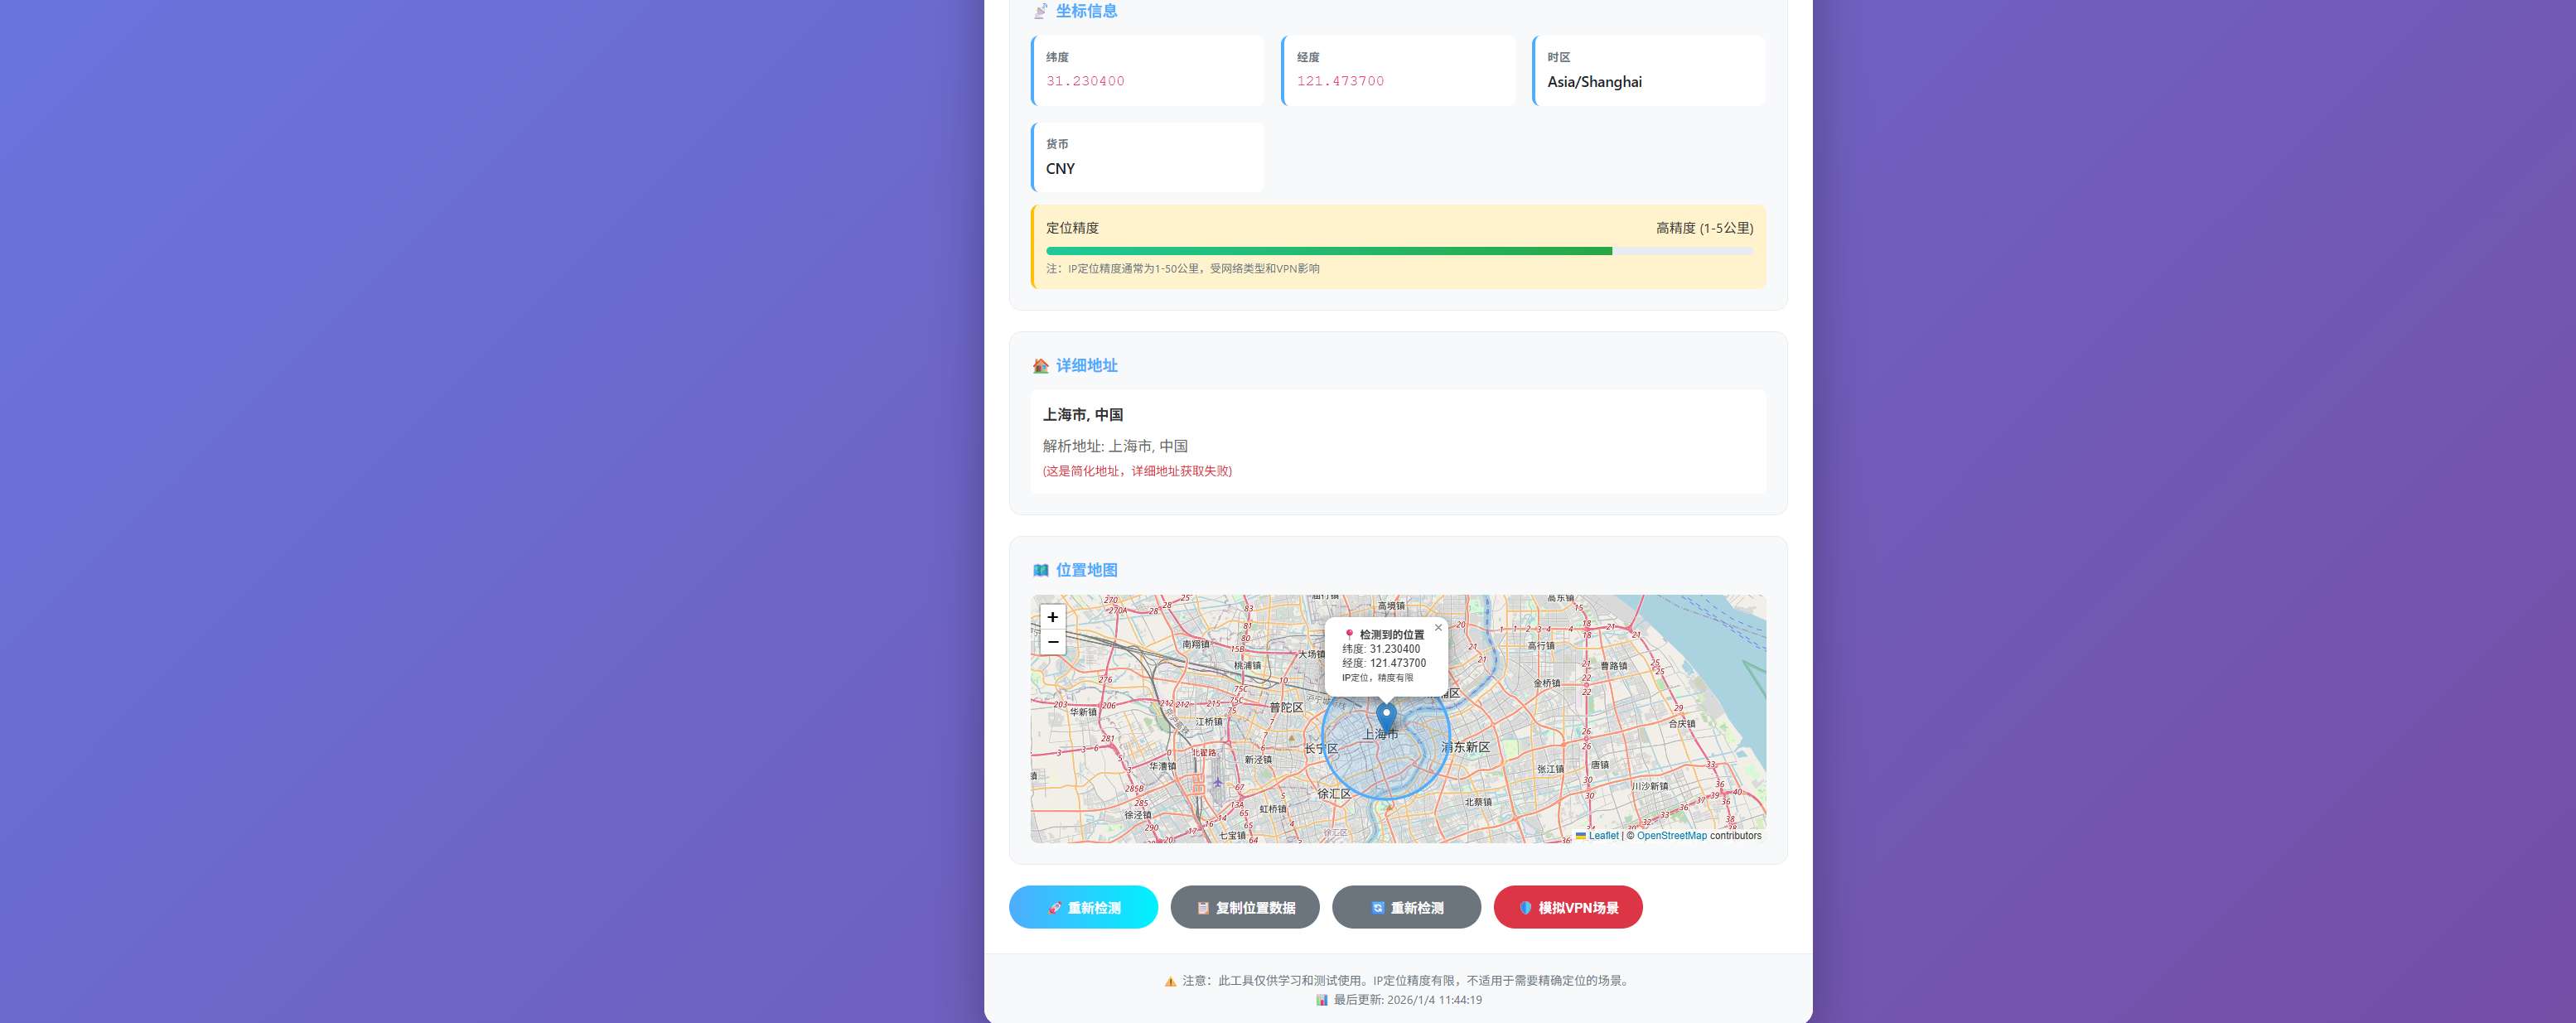Click the map zoom out minus button
Screen dimensions: 2576x1023
pos(1052,642)
